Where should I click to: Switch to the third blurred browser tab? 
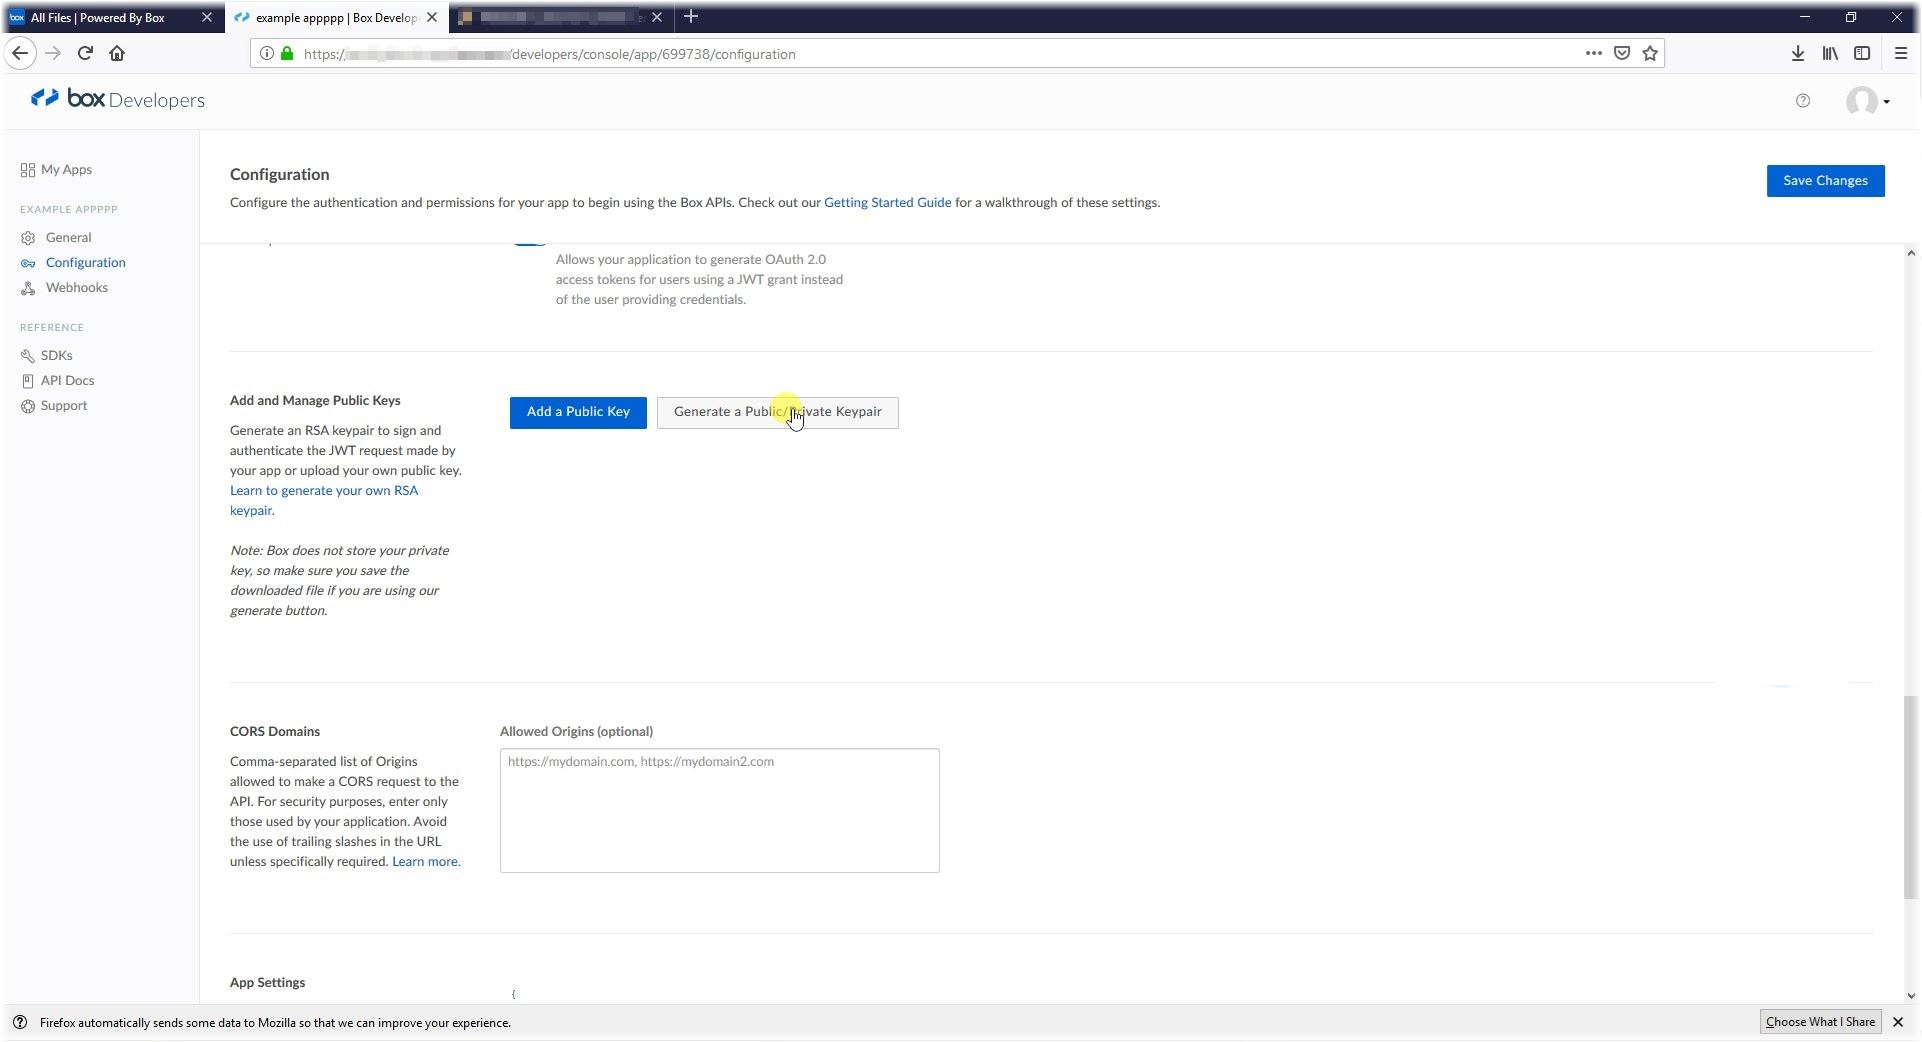tap(560, 17)
